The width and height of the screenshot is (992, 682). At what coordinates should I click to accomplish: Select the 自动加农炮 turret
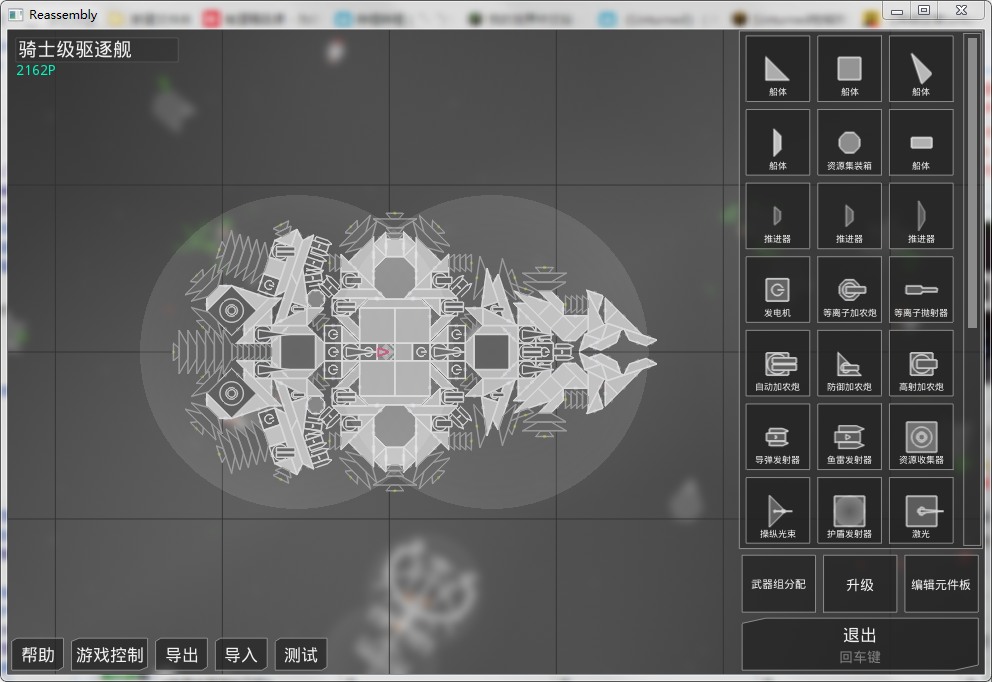(x=777, y=363)
